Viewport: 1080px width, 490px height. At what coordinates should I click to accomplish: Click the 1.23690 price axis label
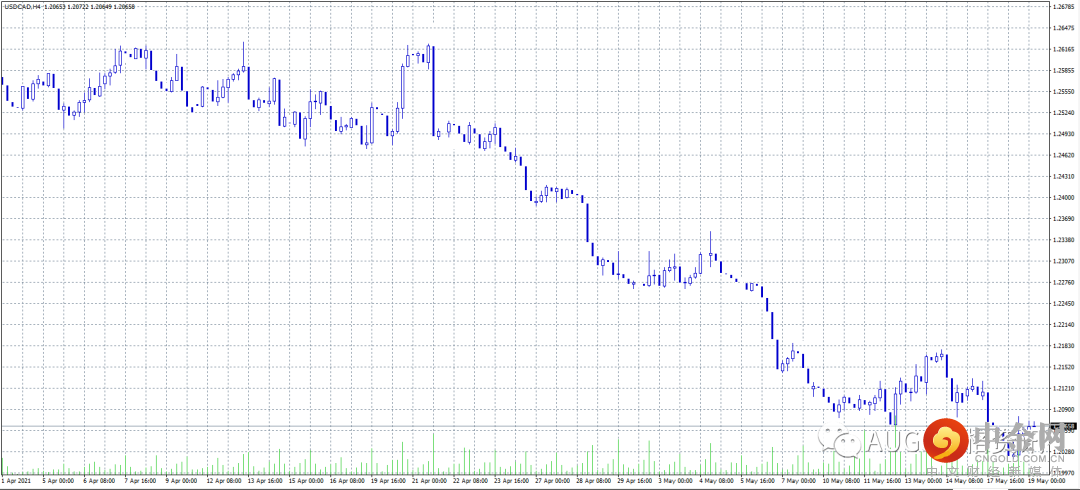tap(1064, 219)
